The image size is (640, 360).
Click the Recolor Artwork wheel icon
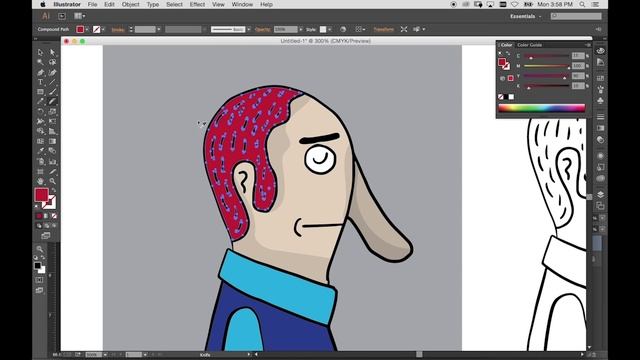tap(343, 29)
